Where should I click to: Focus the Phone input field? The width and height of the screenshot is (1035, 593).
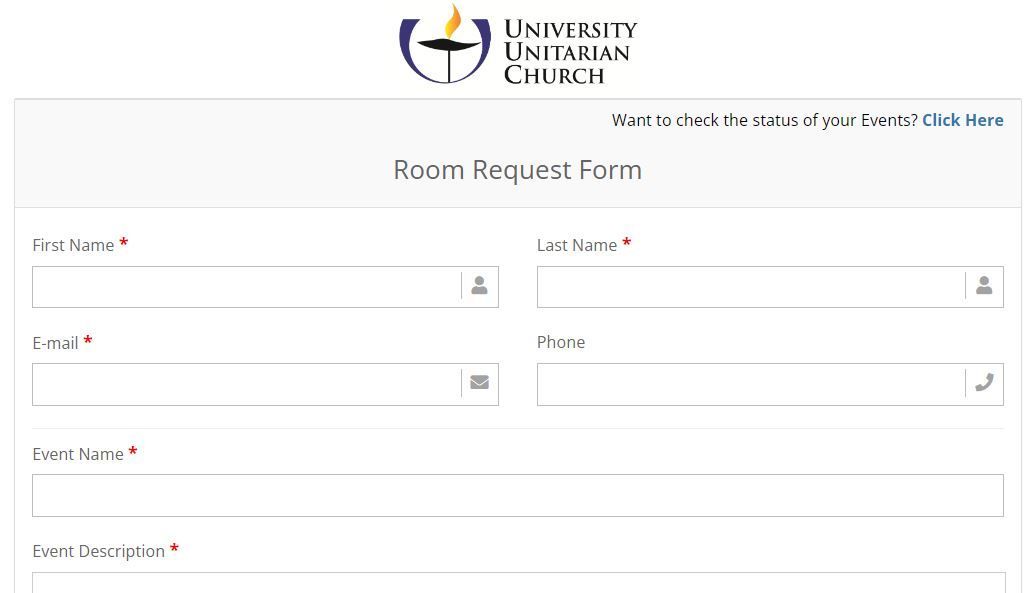751,384
